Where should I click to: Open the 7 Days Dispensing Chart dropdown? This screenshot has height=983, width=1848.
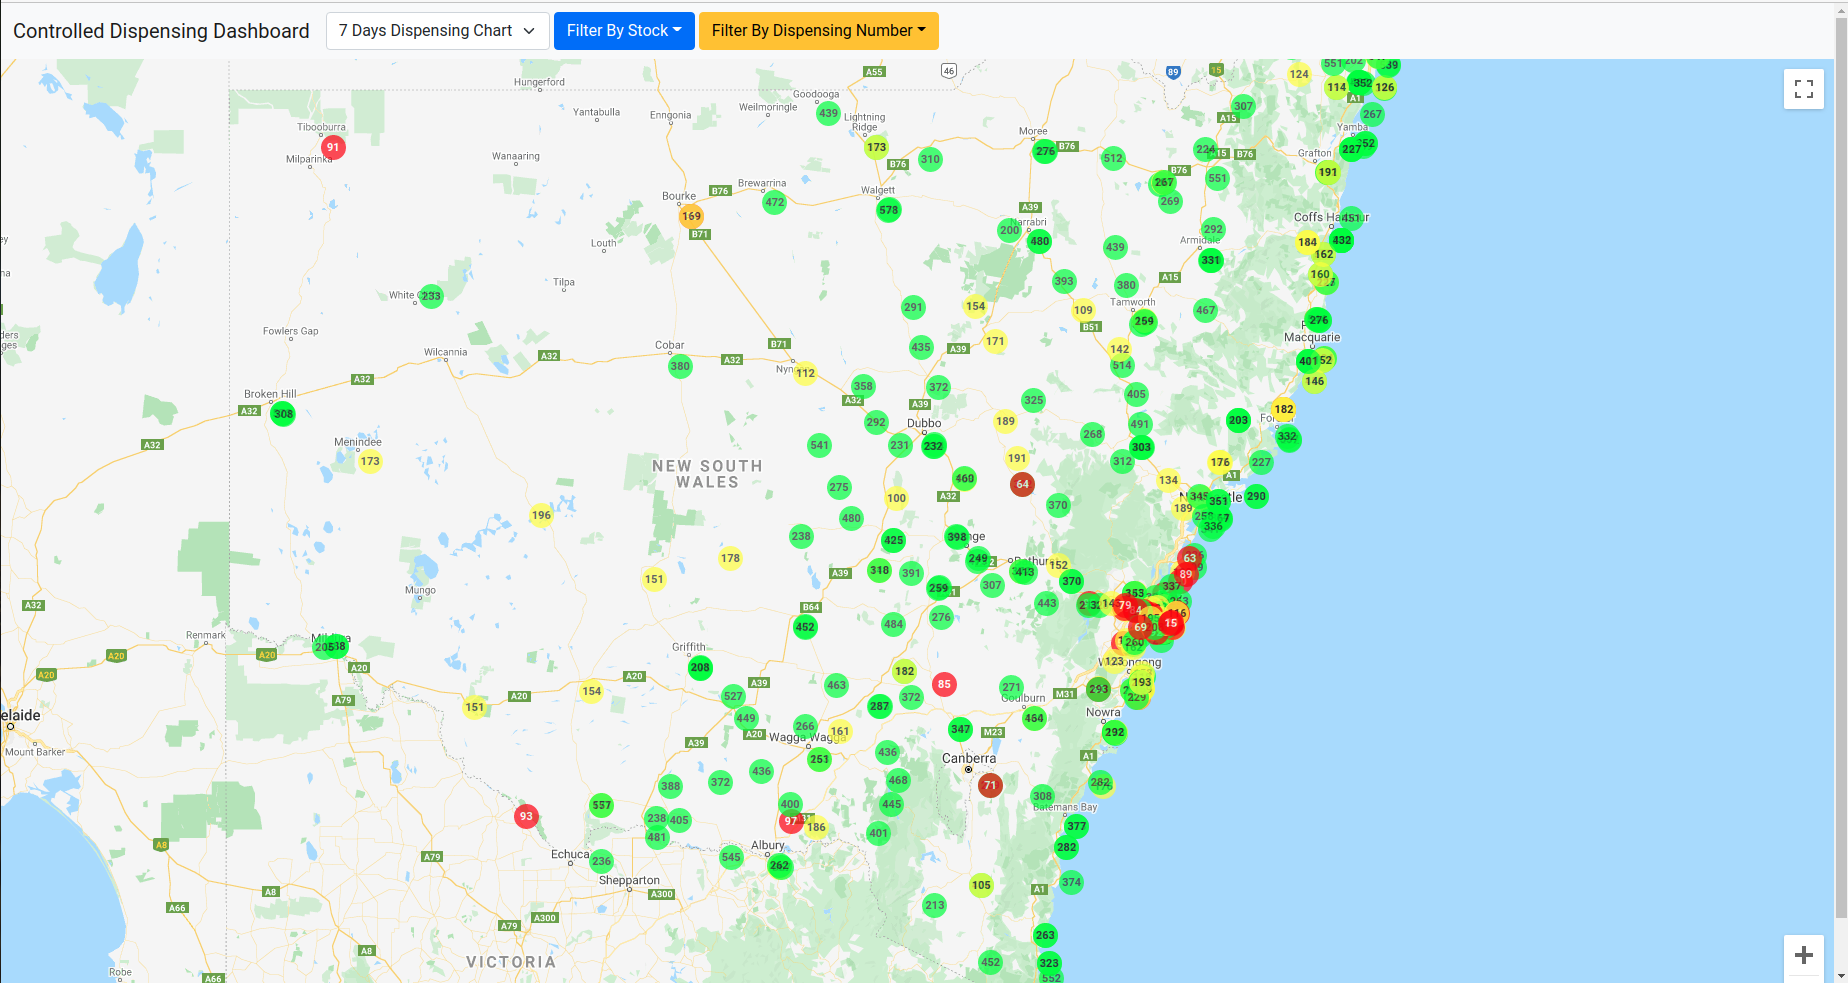pos(438,31)
